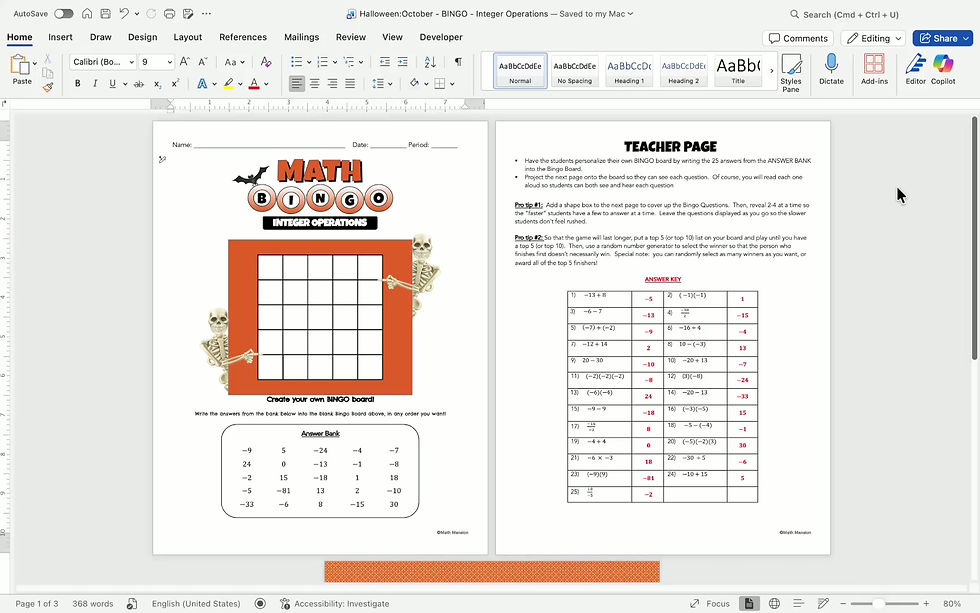Switch to the Insert tab

(x=60, y=37)
